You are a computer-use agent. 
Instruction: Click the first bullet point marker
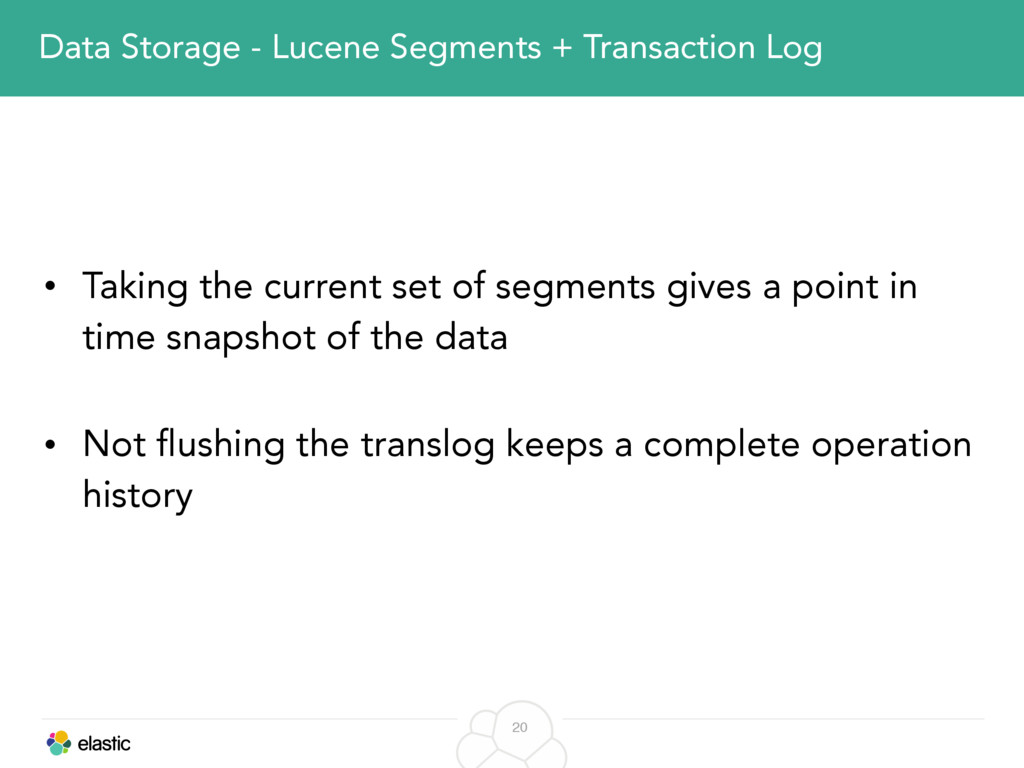(50, 286)
